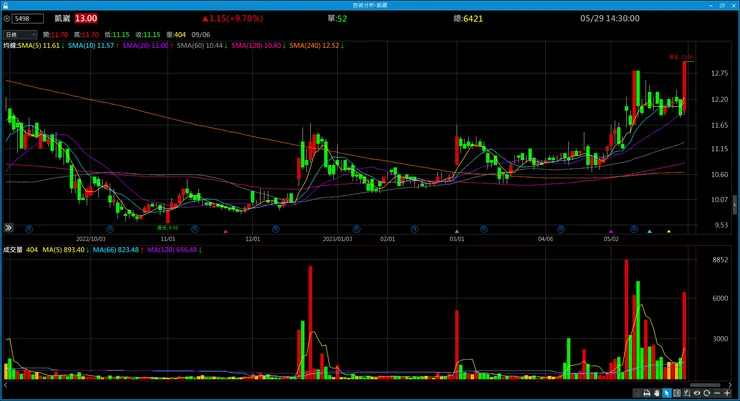Click cyan triangle marker near chart end
Viewport: 740px width, 401px height.
pos(649,232)
